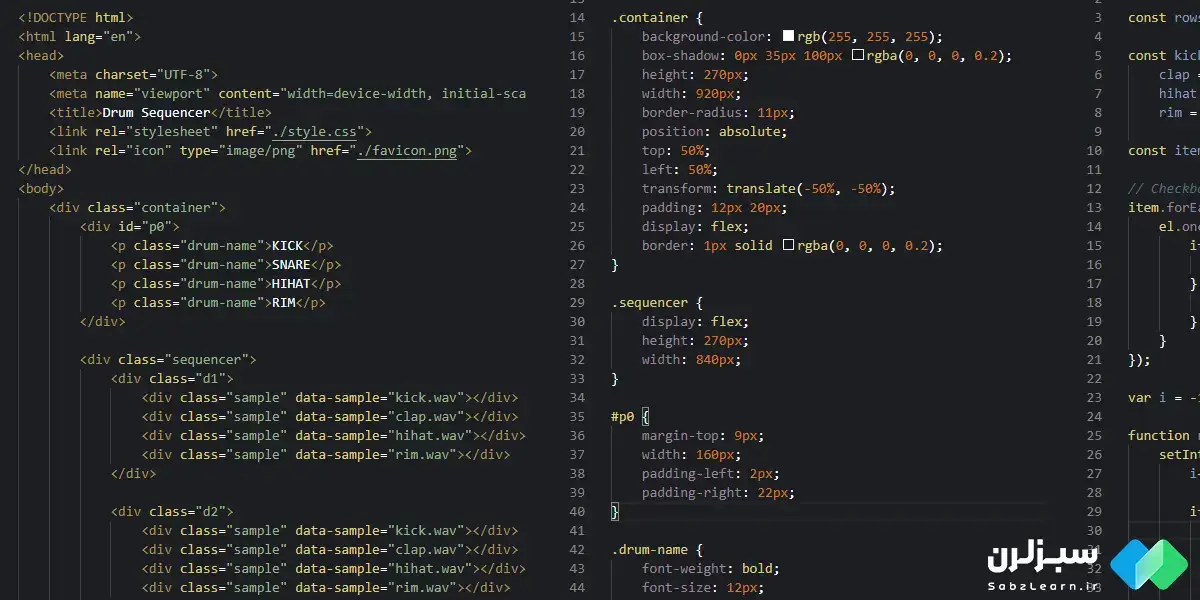Open the box-shadow rgba color swatch
The width and height of the screenshot is (1200, 600).
pos(857,55)
